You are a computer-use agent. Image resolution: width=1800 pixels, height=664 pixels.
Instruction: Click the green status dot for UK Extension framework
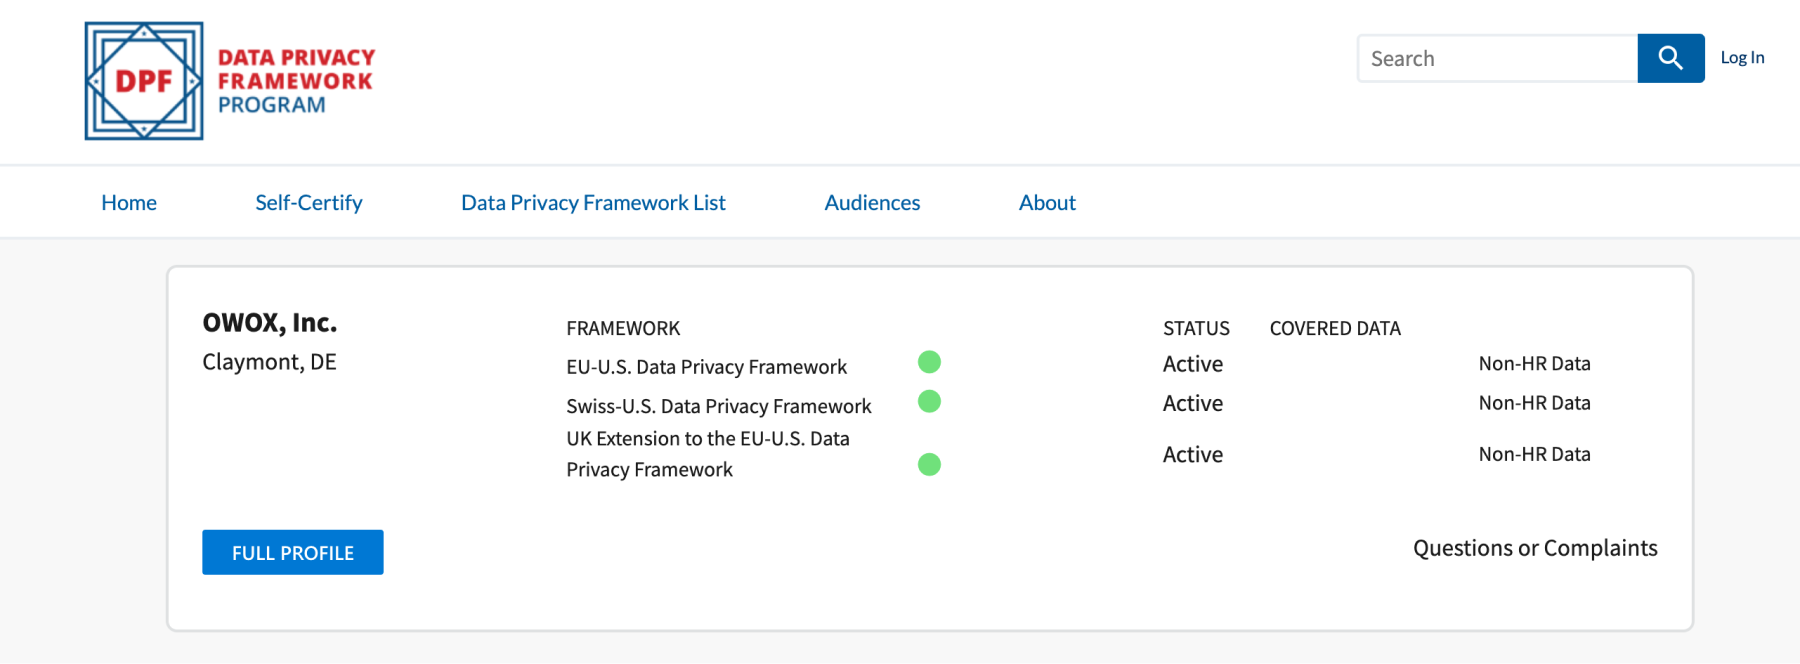click(x=929, y=464)
